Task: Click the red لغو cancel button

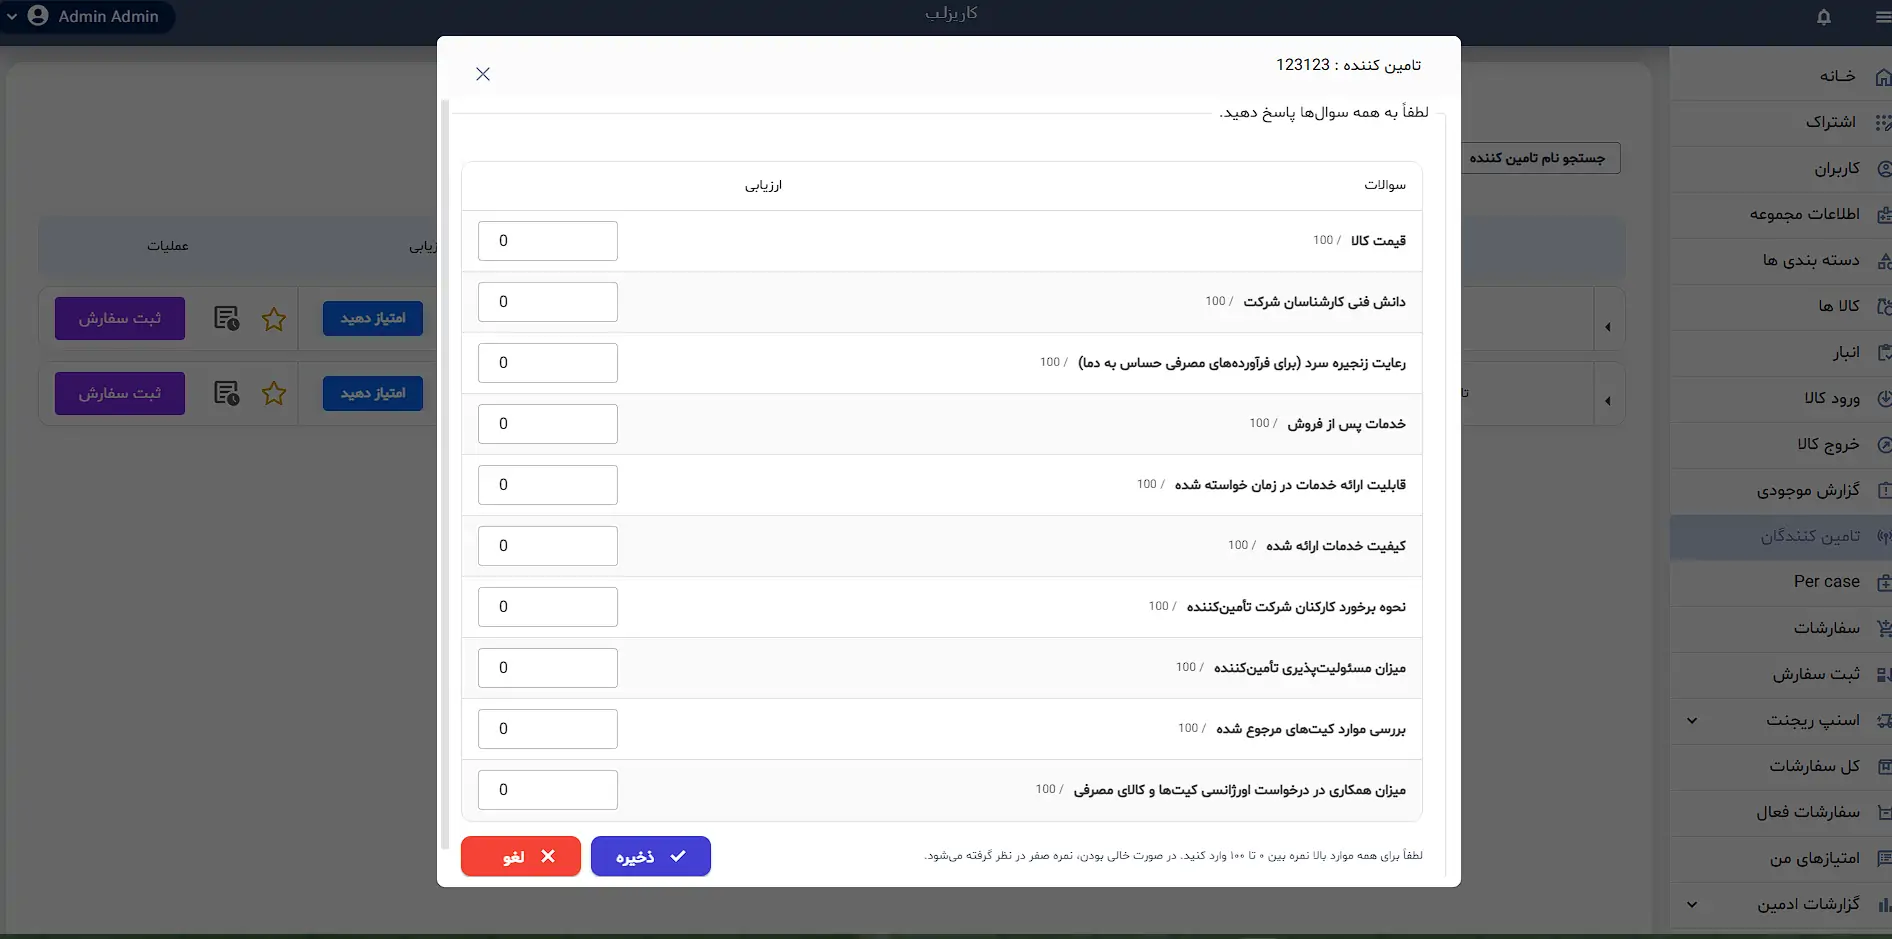Action: [521, 856]
